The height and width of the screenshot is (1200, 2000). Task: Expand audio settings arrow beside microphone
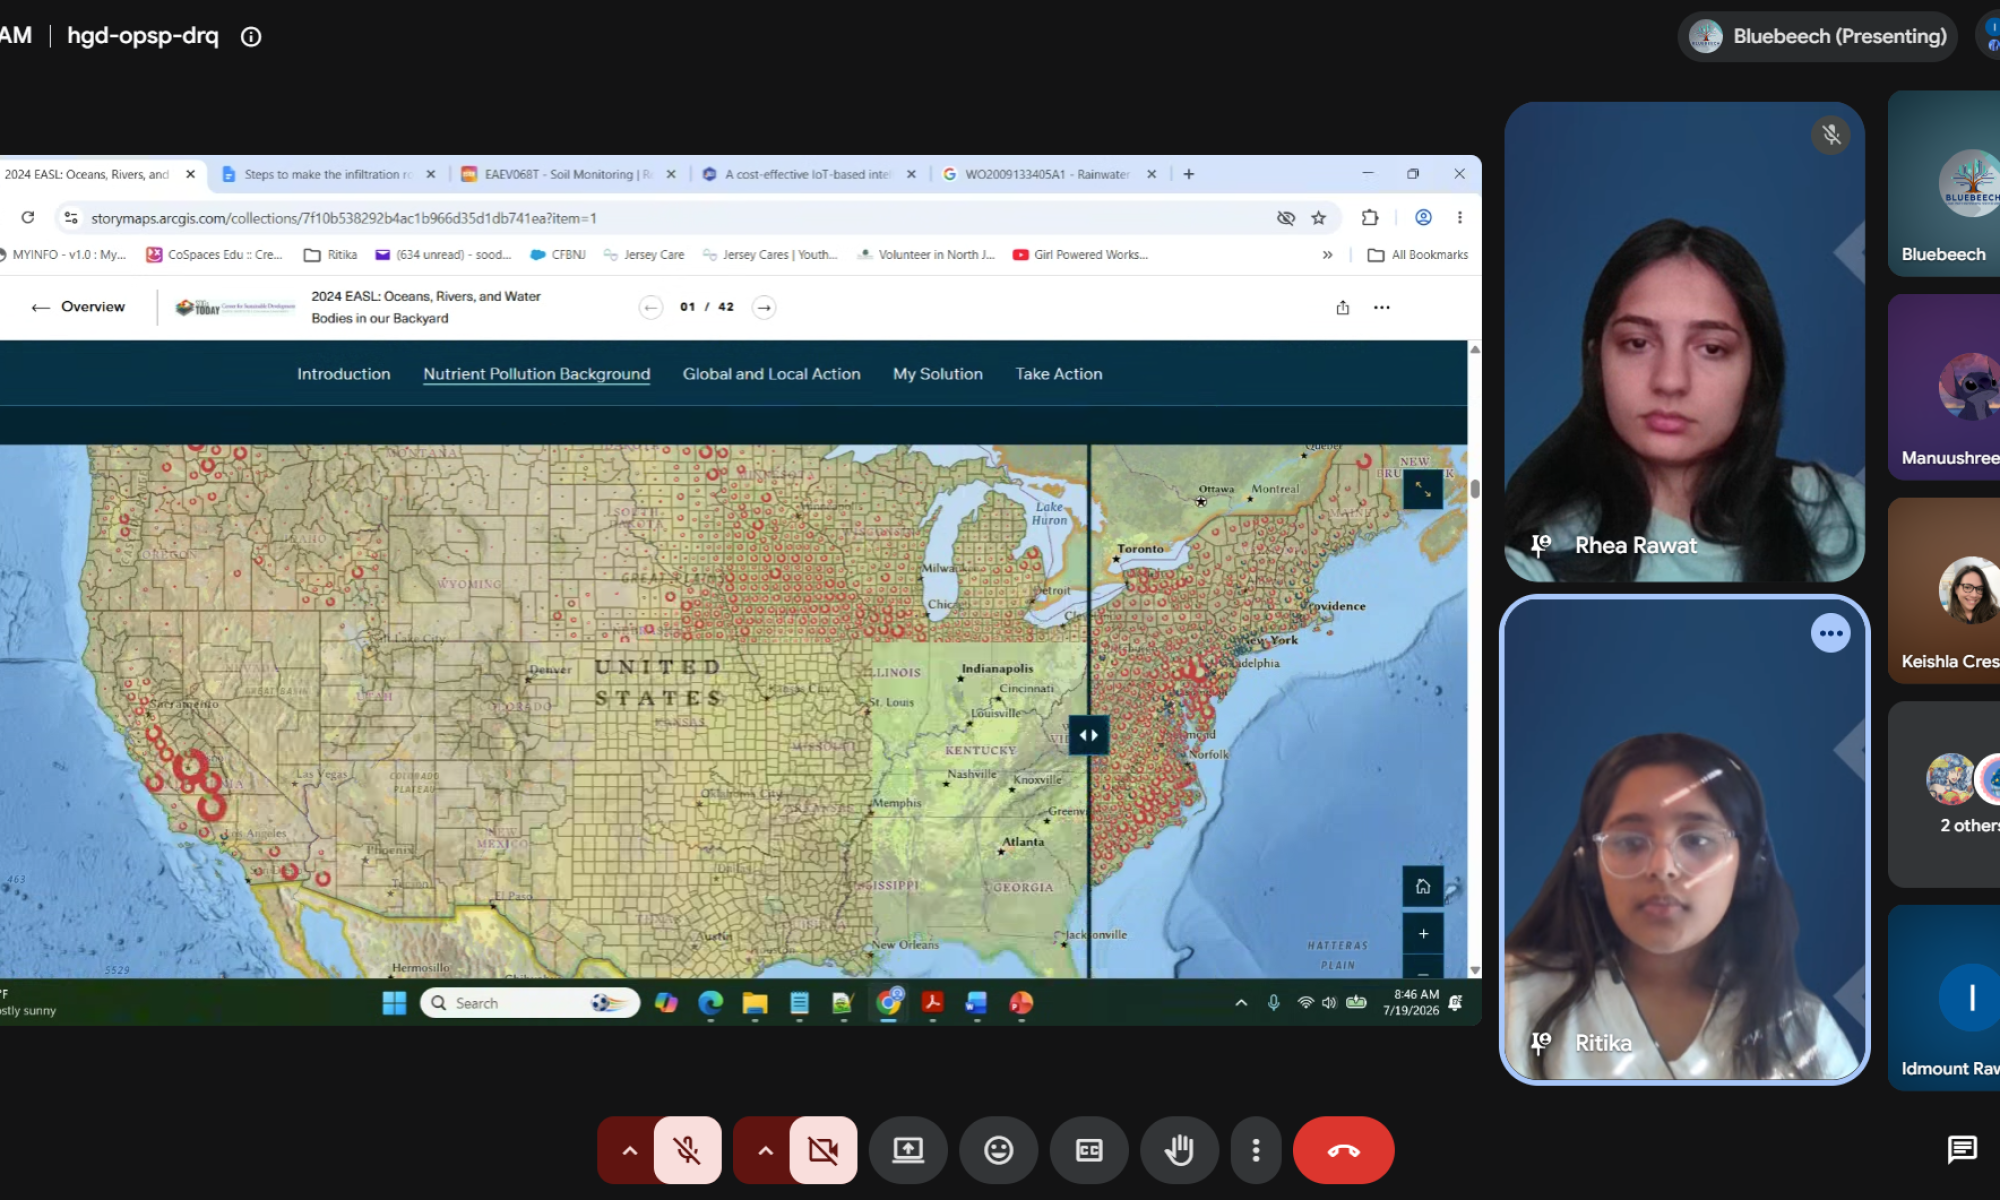tap(629, 1150)
